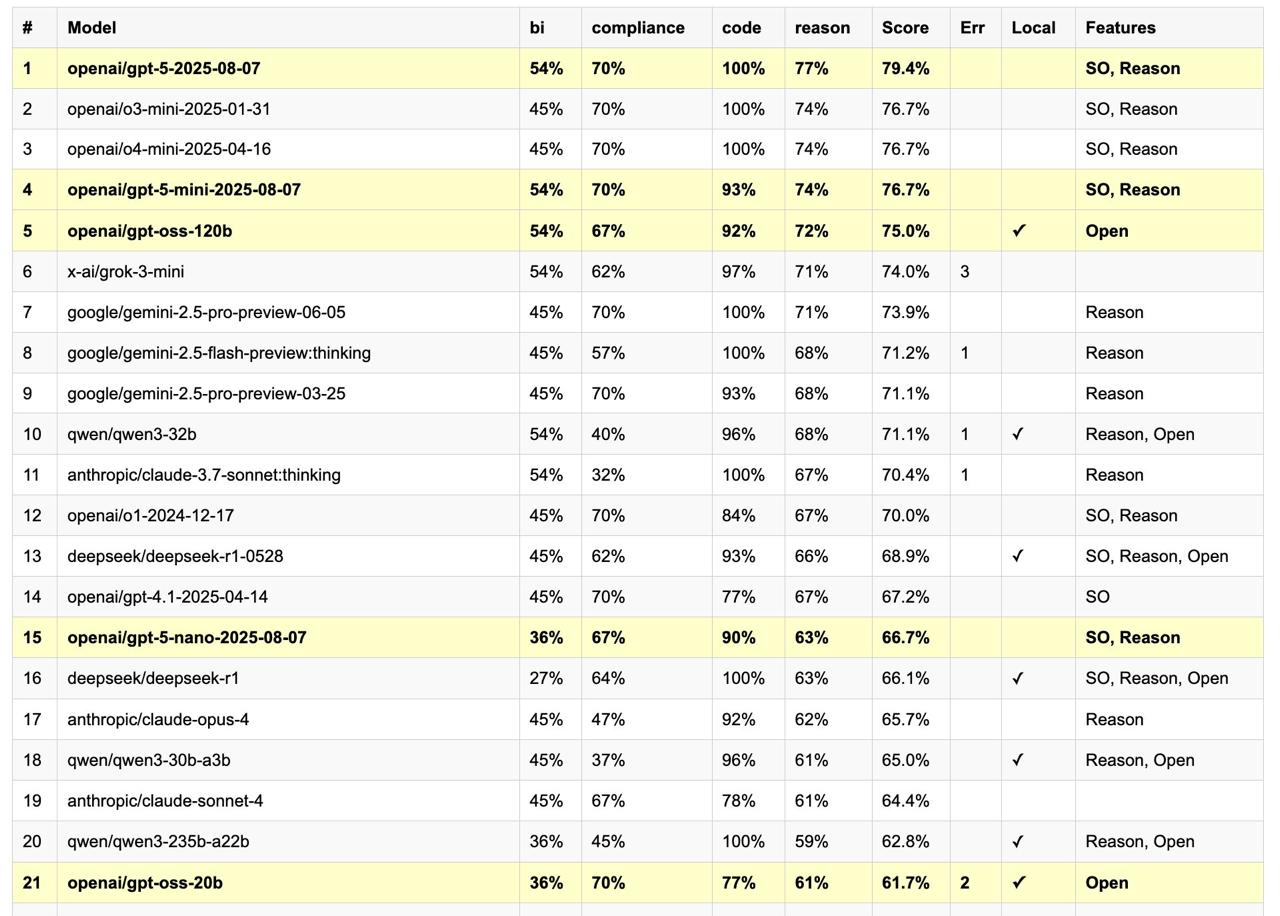The image size is (1280, 916).
Task: Click the Local checkmark for deepseek-r1-0528
Action: [1018, 556]
